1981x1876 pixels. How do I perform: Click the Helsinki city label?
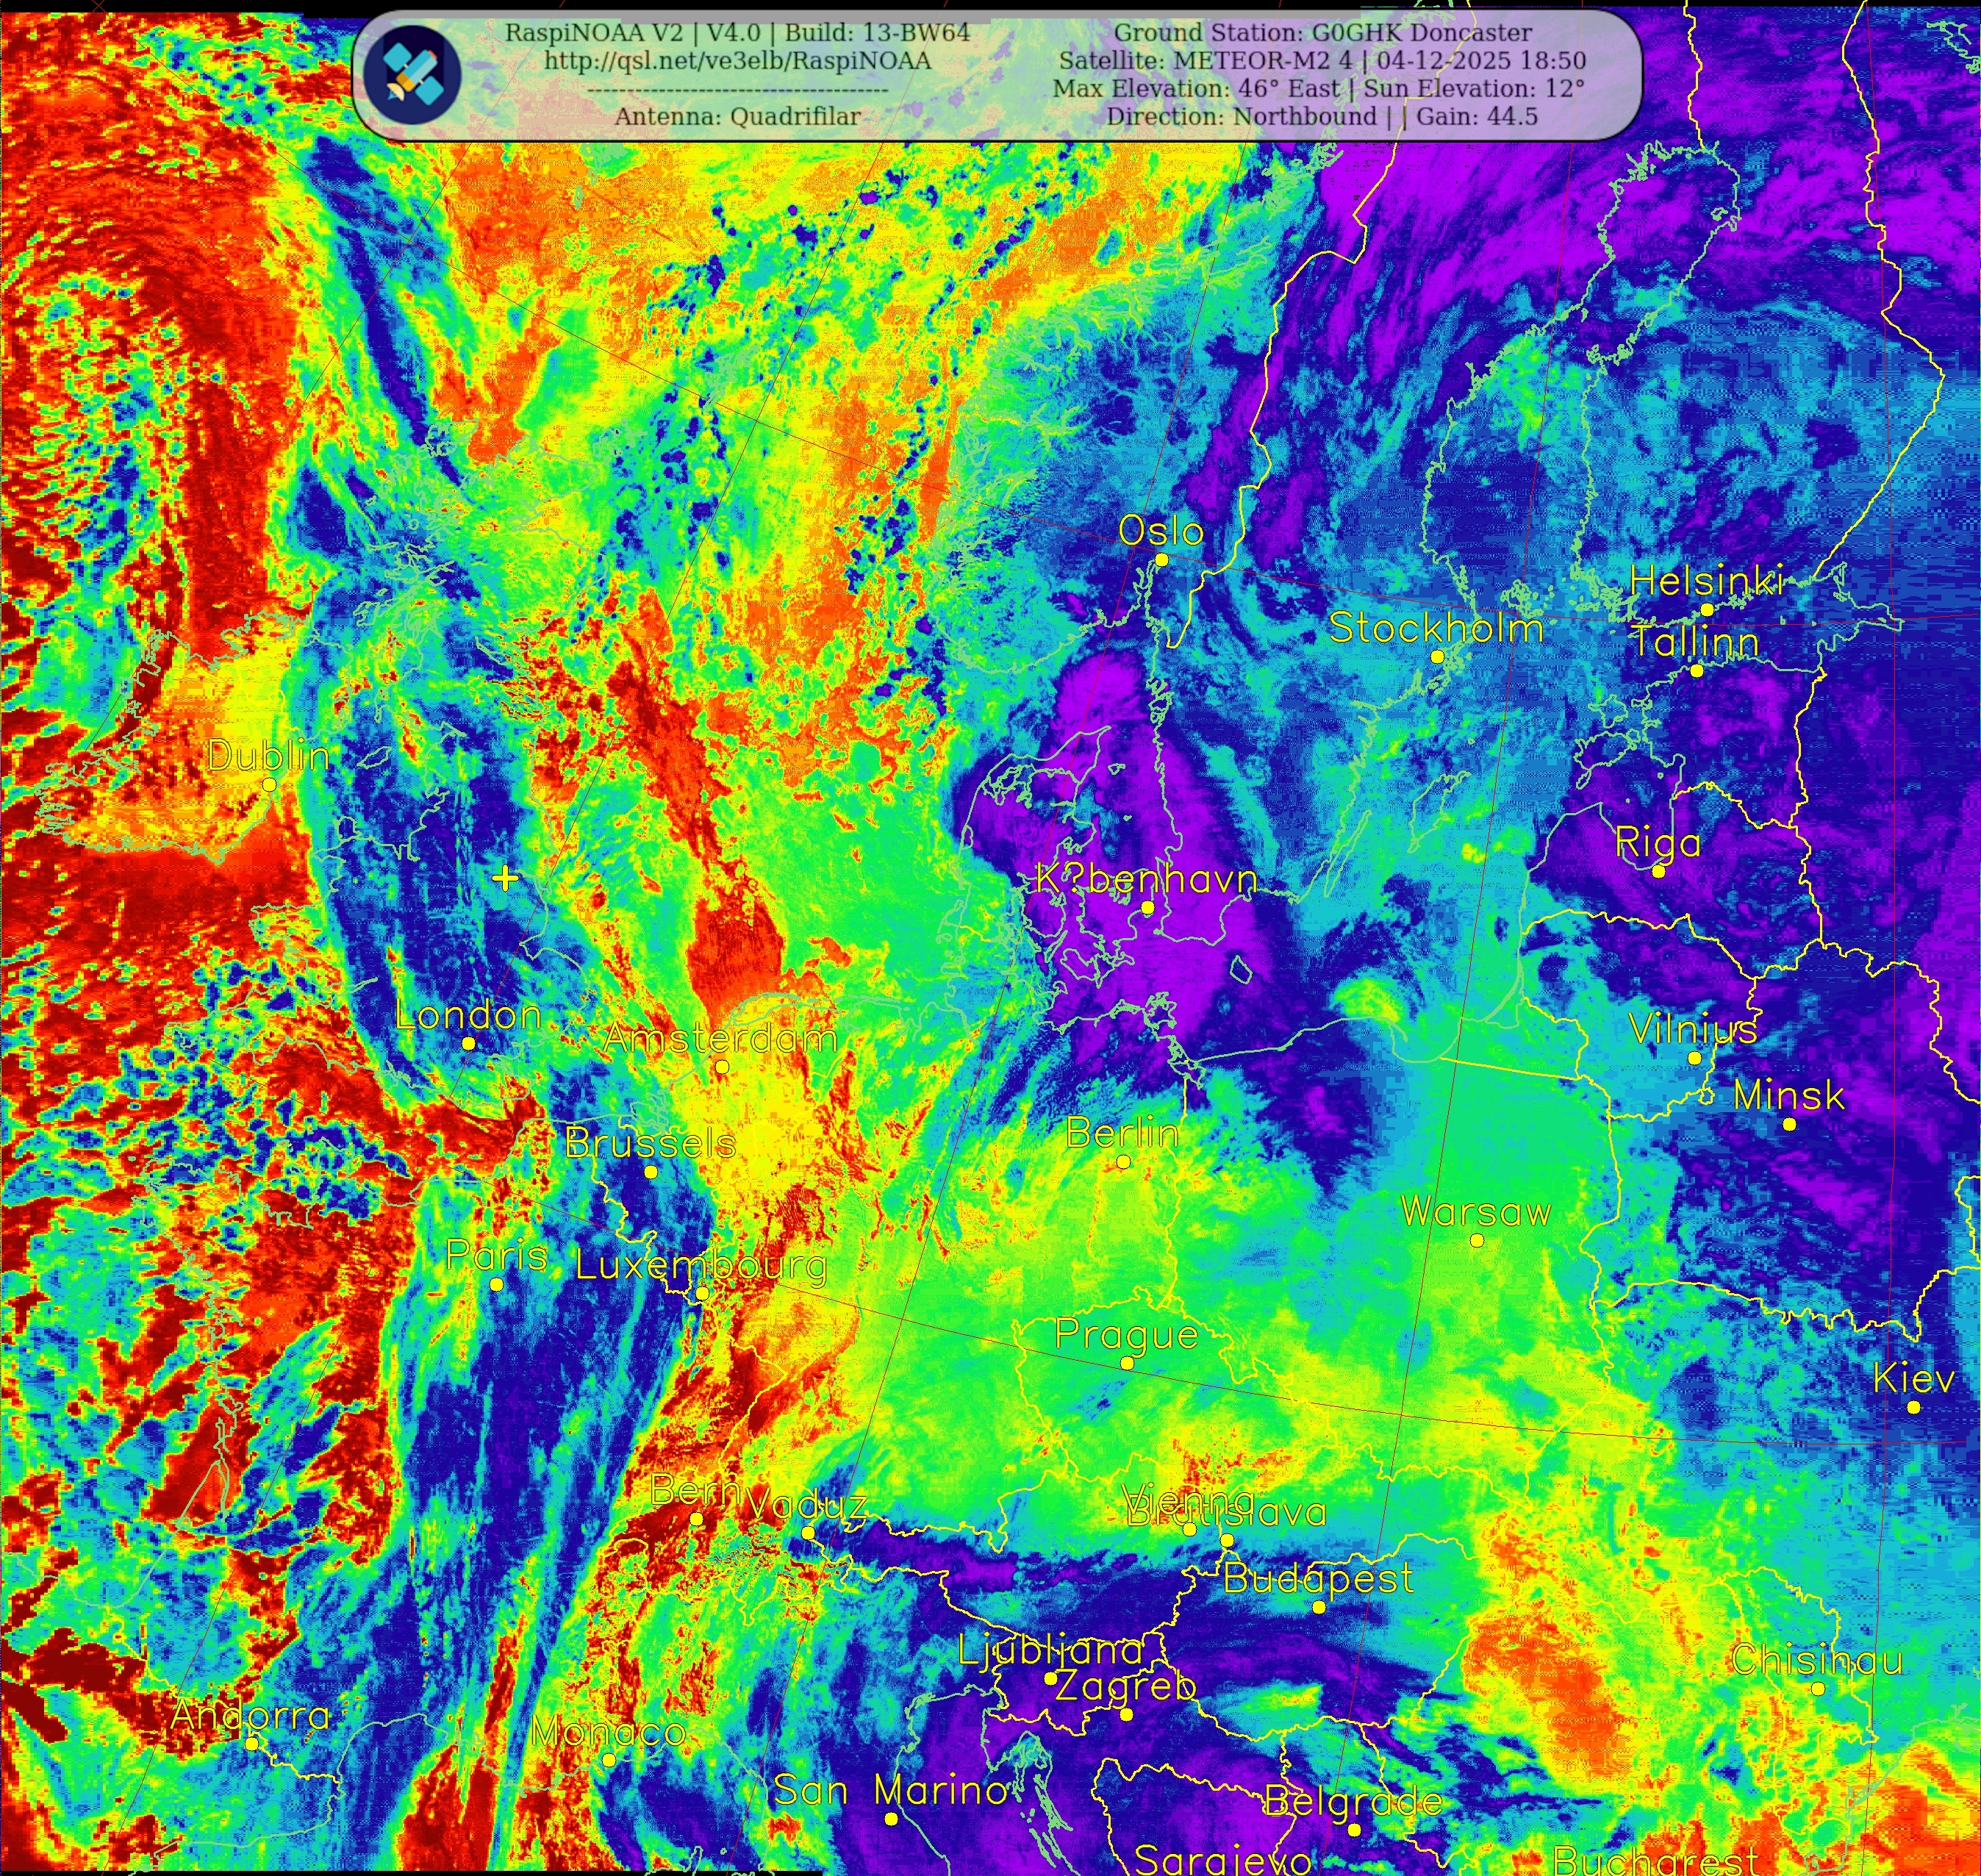tap(1706, 581)
